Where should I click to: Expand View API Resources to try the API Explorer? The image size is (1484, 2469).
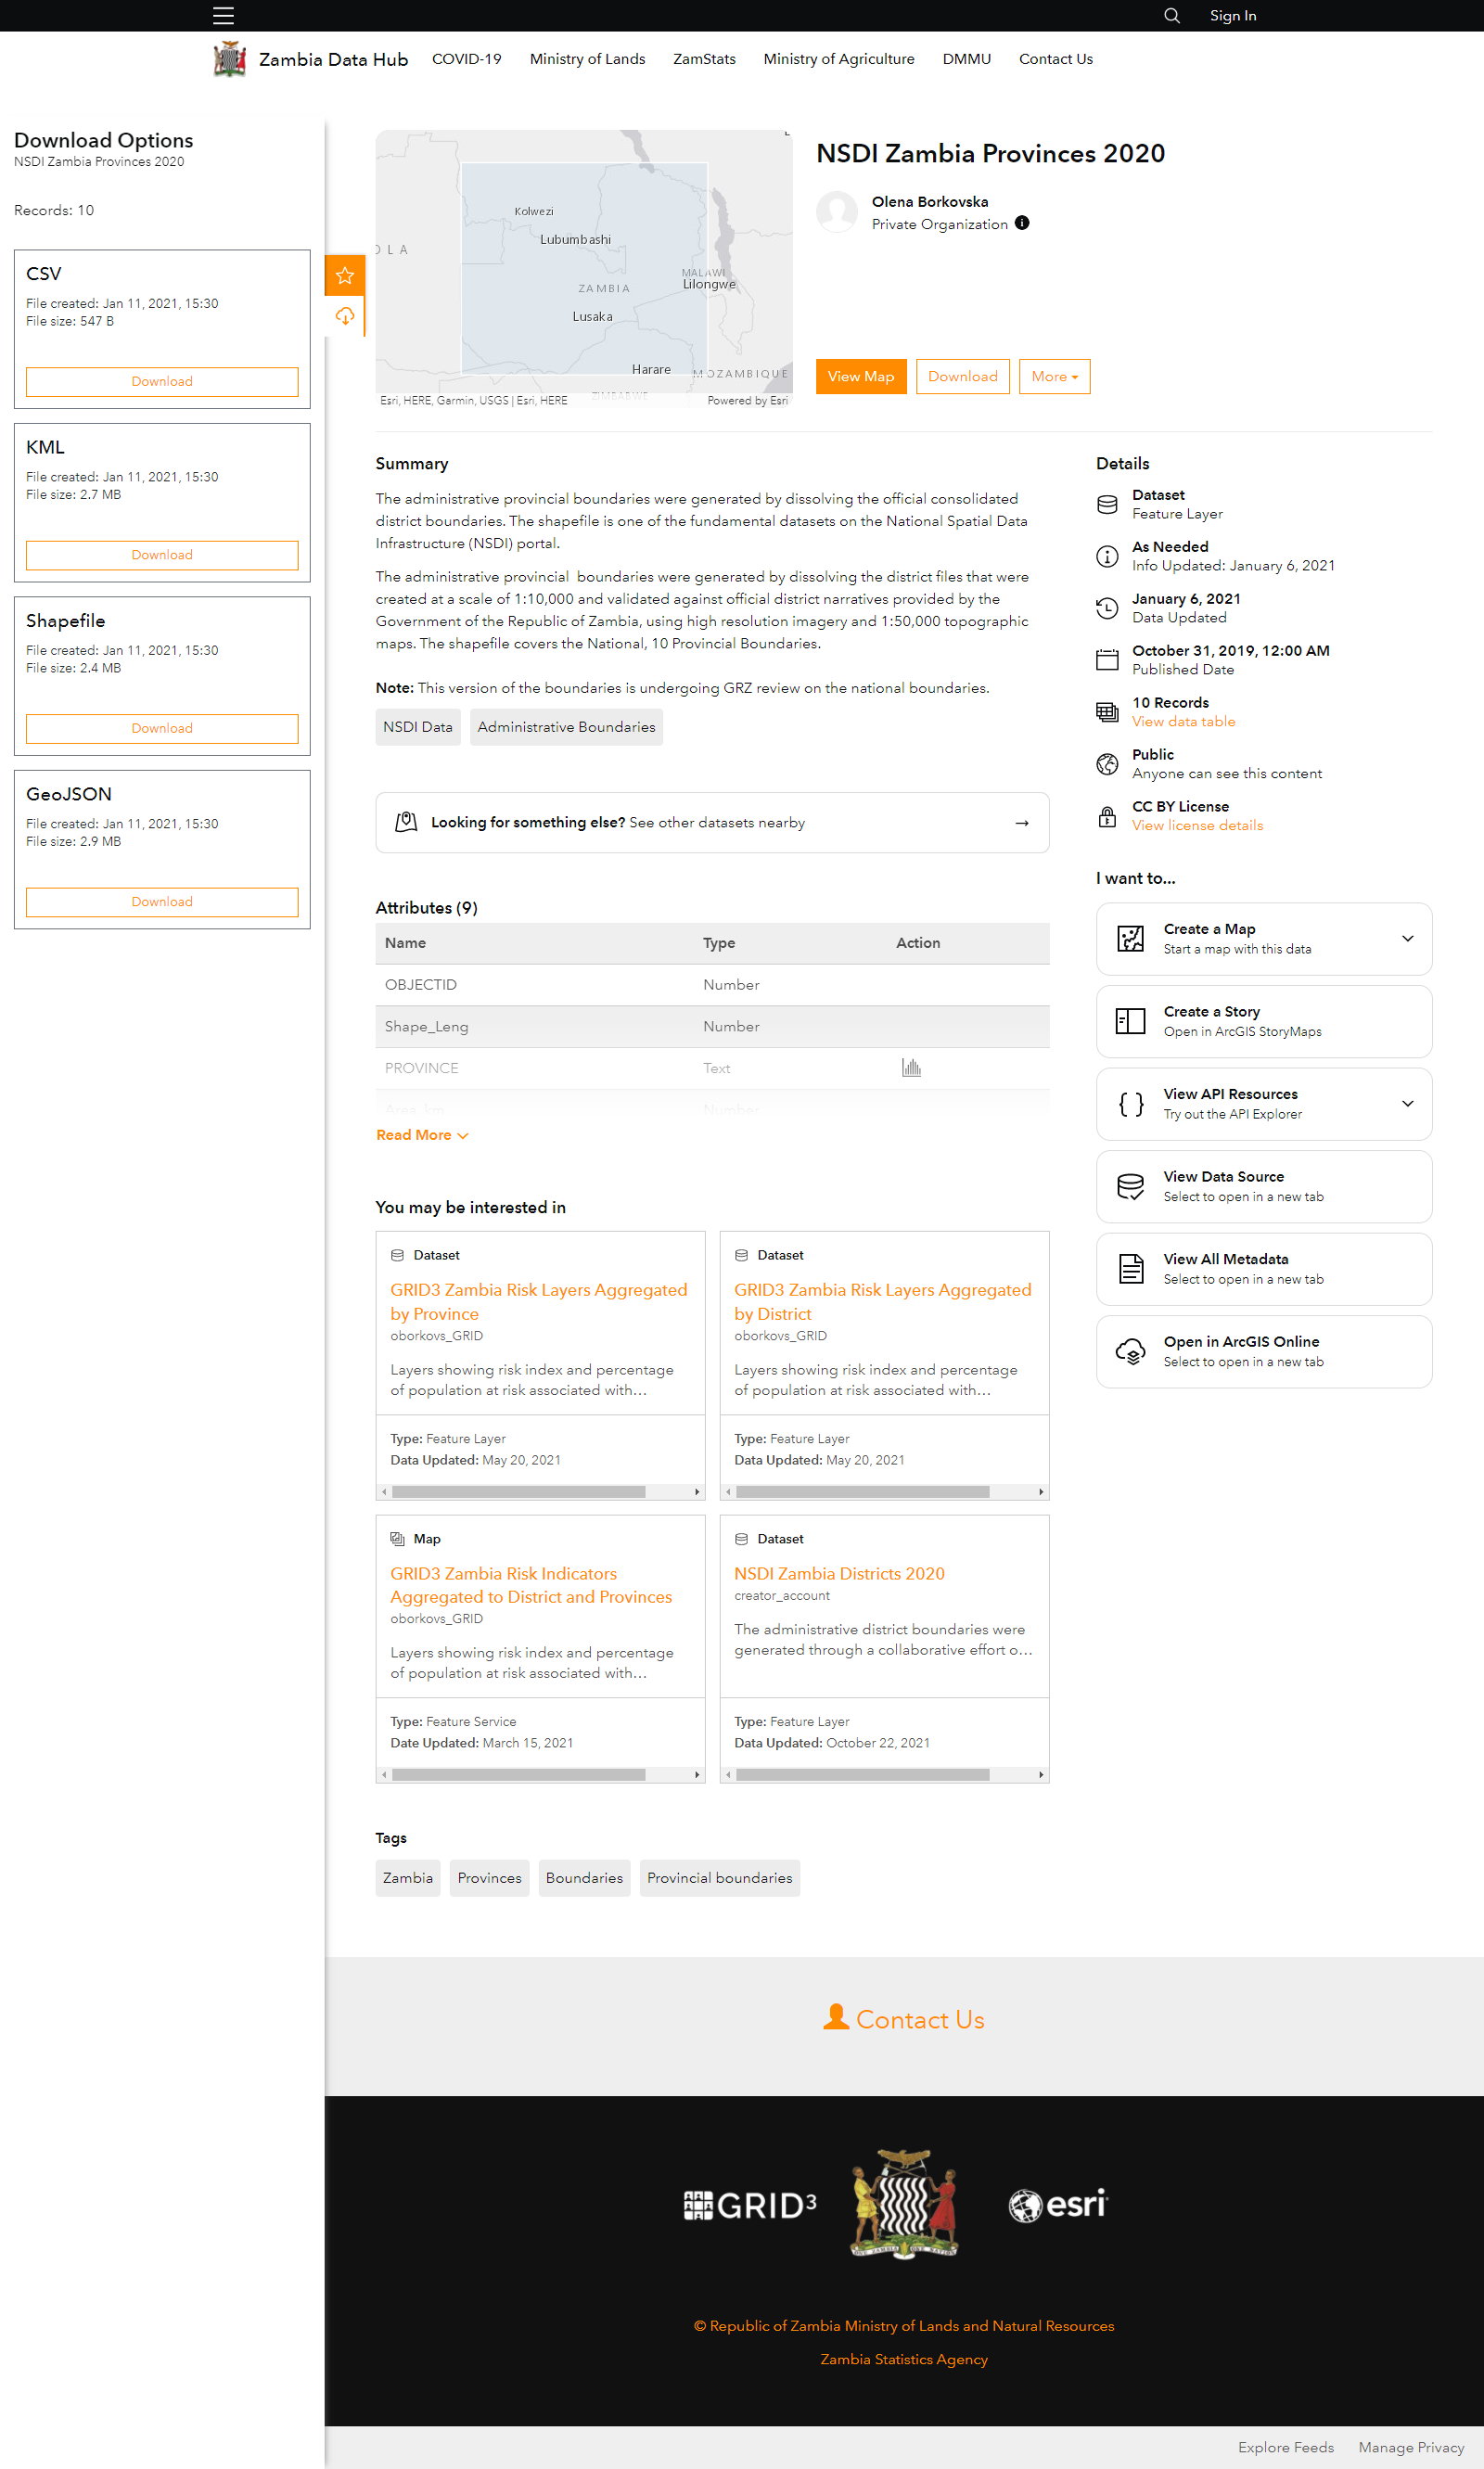click(x=1407, y=1103)
